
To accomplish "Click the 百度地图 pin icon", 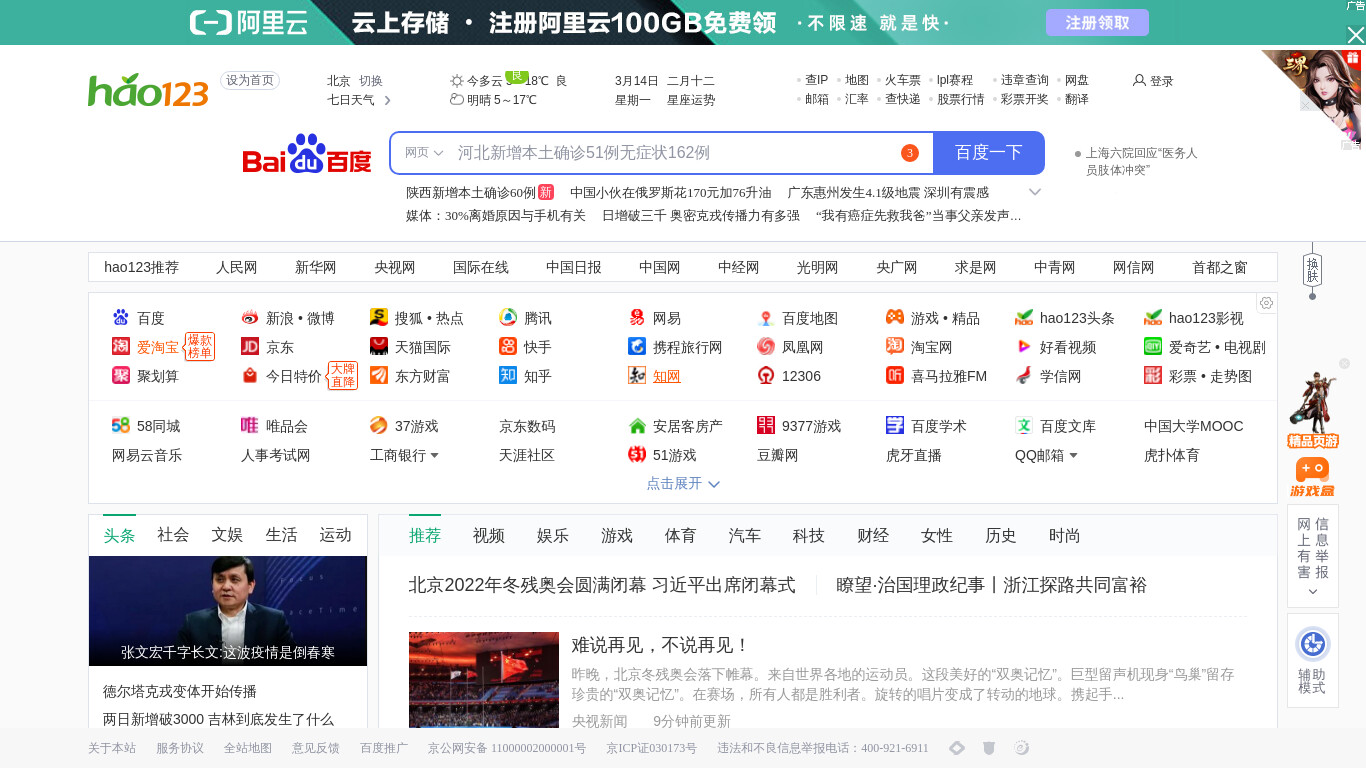I will (766, 318).
